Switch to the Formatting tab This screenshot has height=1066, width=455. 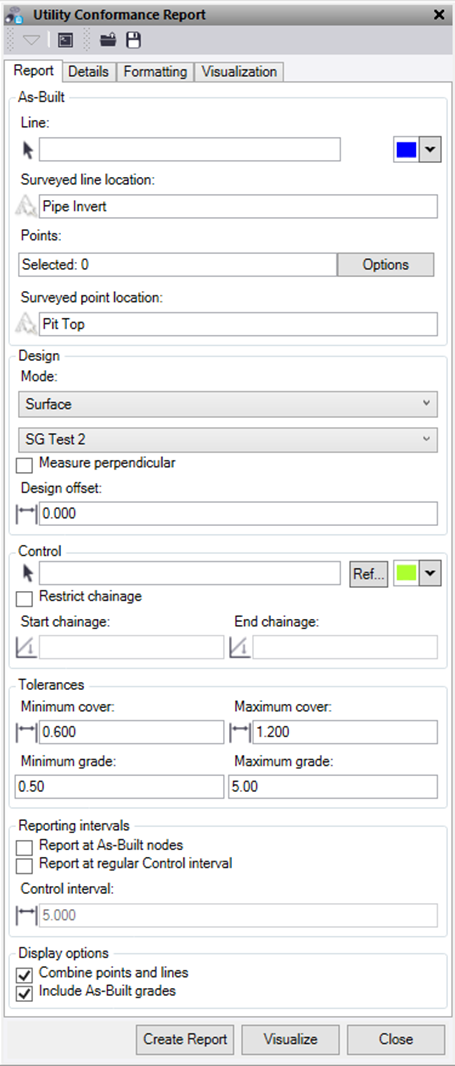155,71
